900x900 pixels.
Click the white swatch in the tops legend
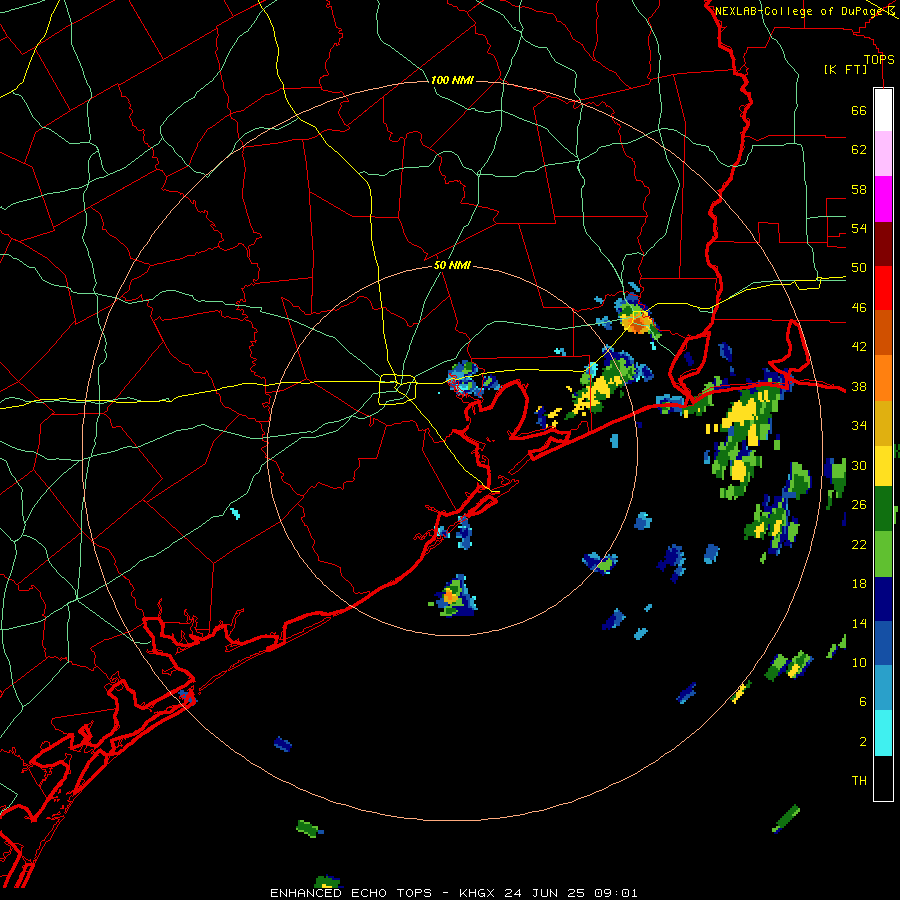(883, 110)
